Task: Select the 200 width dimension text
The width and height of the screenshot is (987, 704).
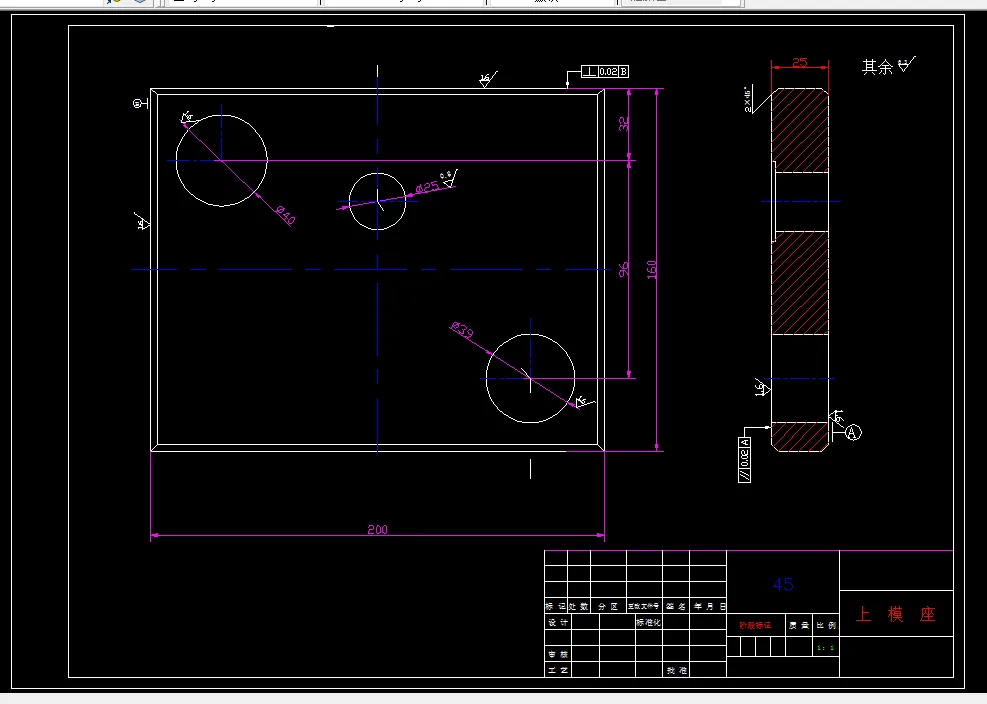Action: coord(378,530)
